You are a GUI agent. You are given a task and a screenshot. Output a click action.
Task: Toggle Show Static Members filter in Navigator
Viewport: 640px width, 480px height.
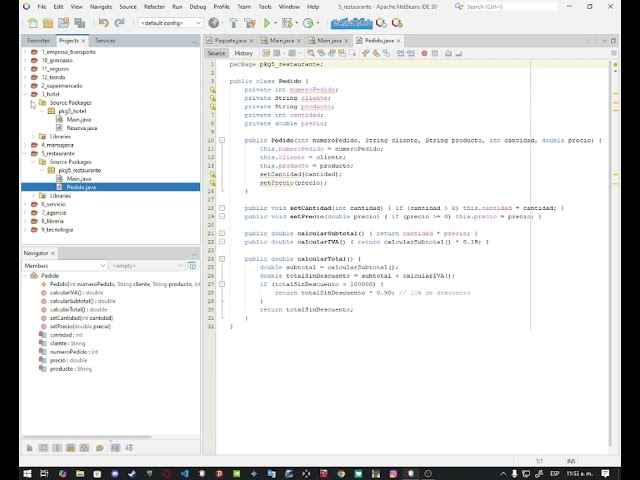(57, 448)
